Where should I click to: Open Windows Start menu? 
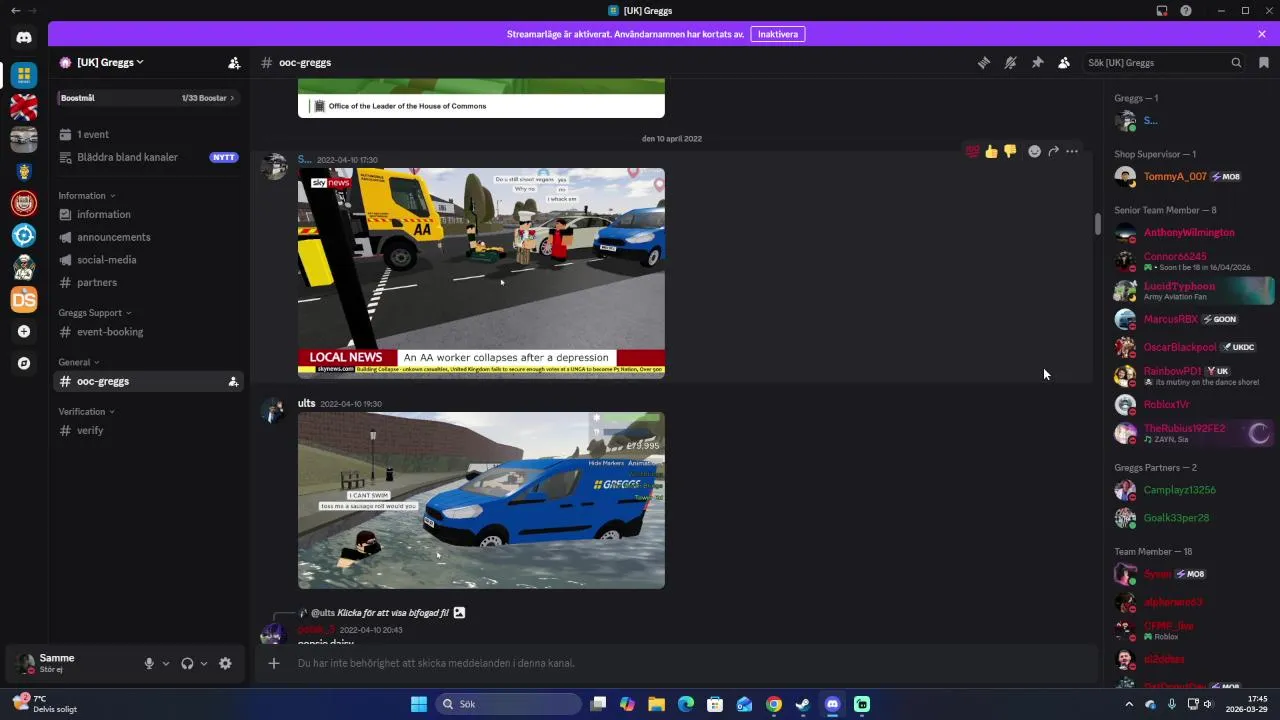(419, 704)
